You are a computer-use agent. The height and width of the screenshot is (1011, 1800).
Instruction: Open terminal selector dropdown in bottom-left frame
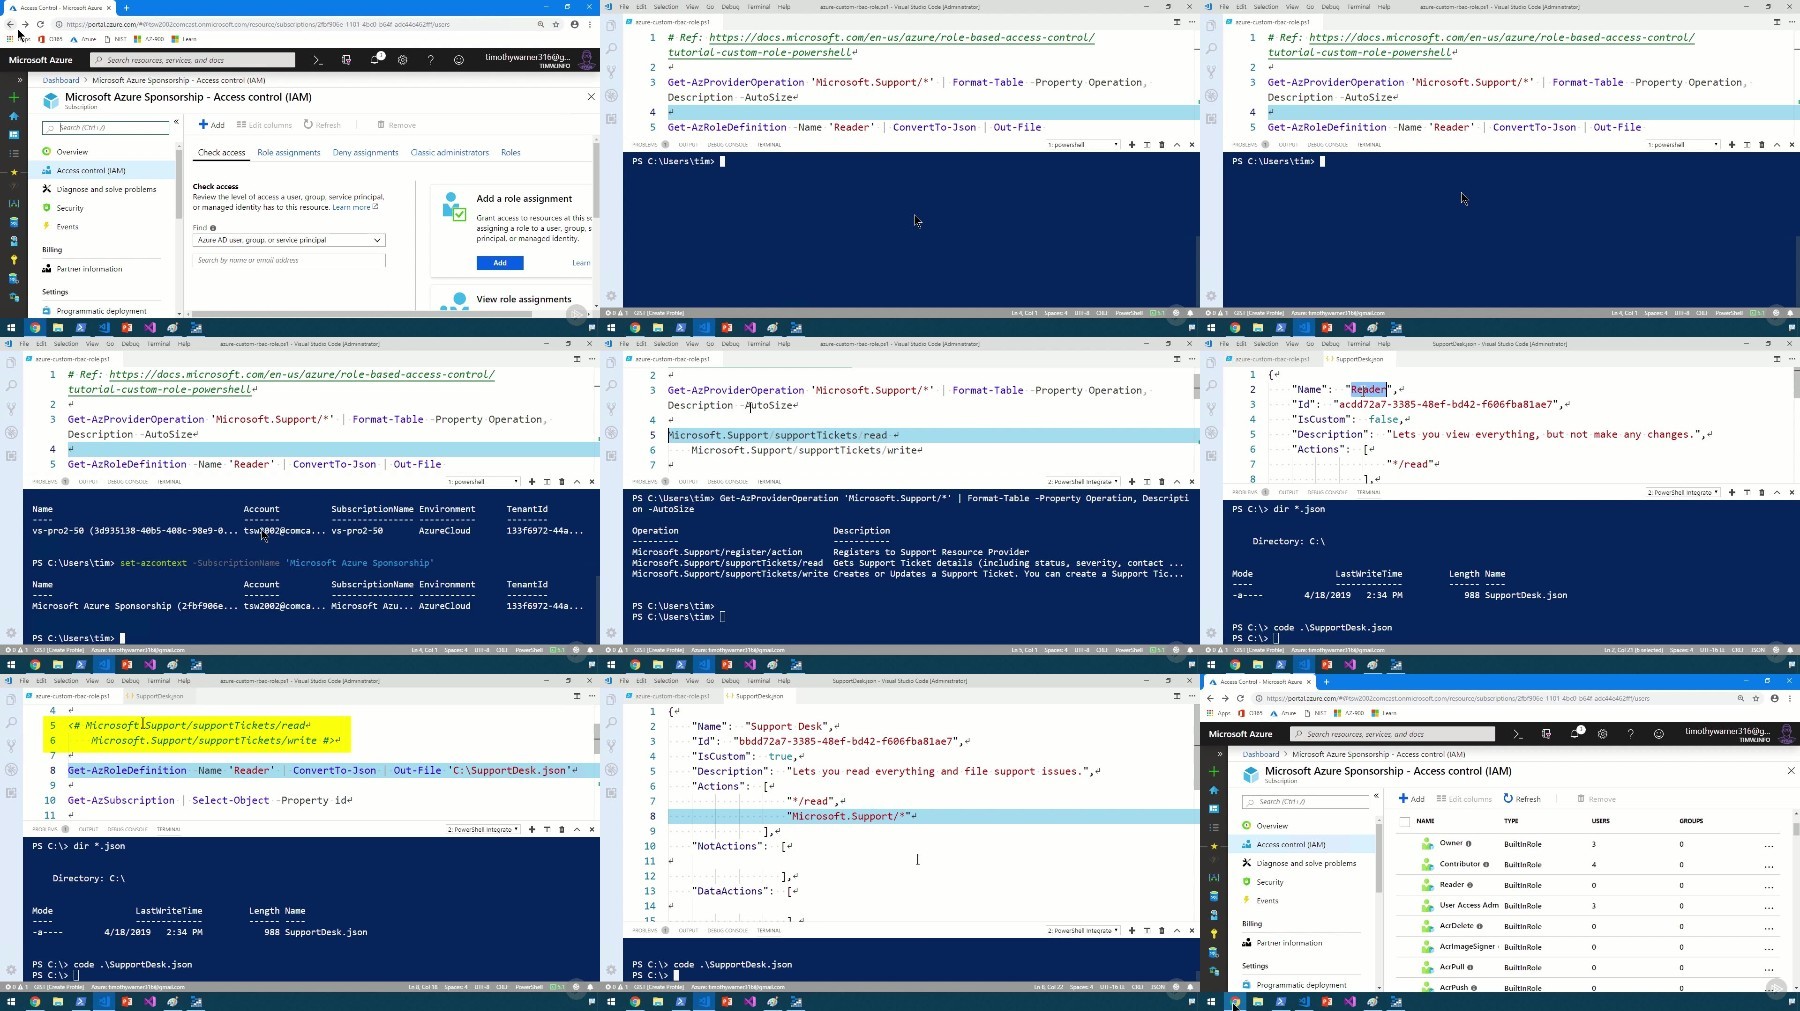point(482,830)
